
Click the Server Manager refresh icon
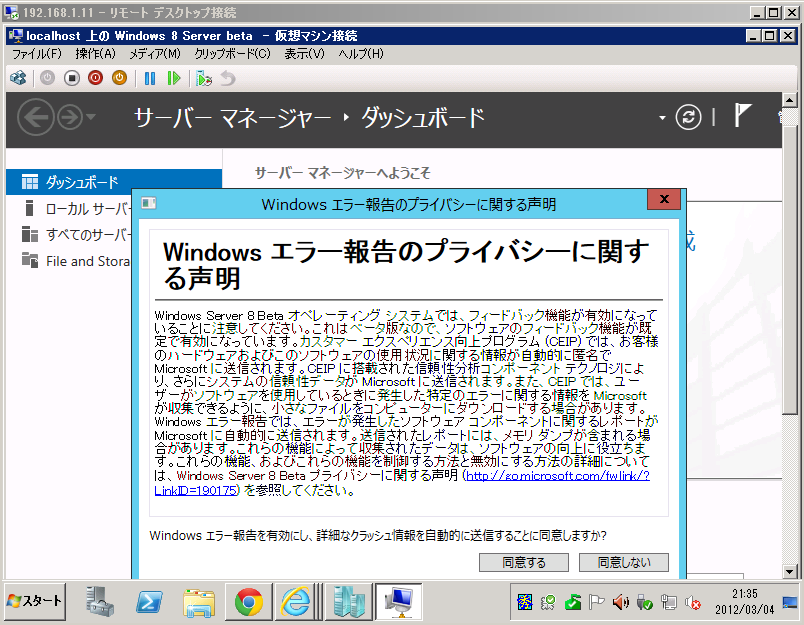[x=688, y=117]
